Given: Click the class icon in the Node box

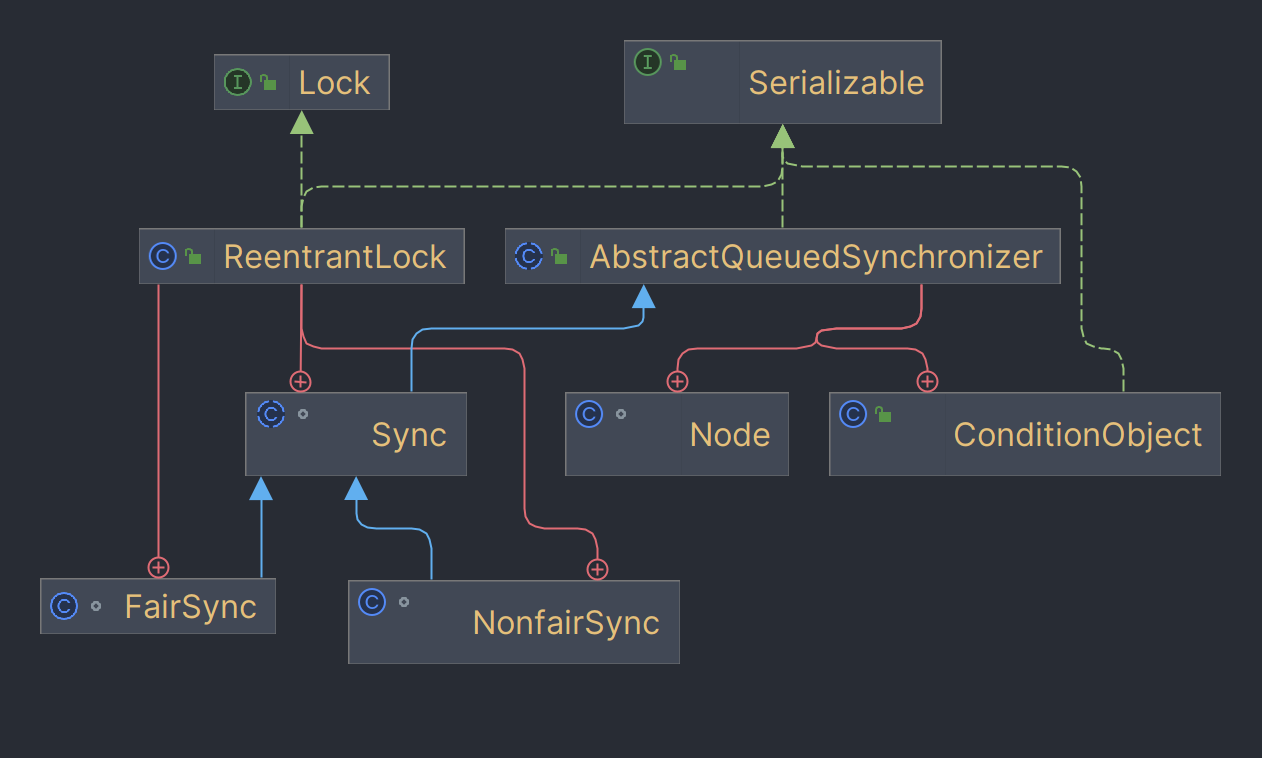Looking at the screenshot, I should point(590,414).
